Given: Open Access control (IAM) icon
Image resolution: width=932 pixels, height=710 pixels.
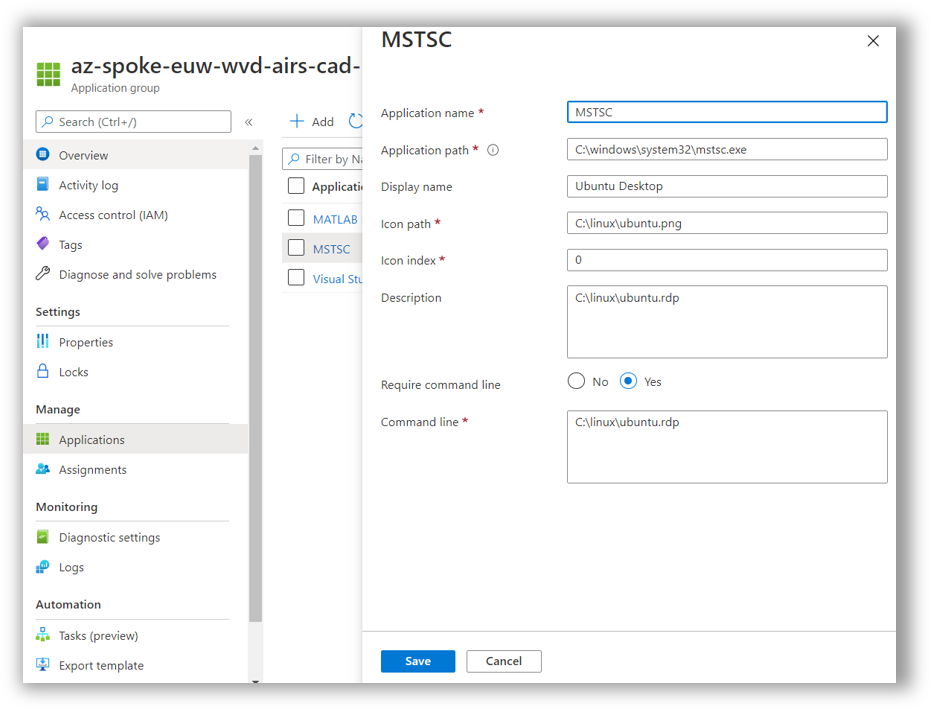Looking at the screenshot, I should (43, 214).
